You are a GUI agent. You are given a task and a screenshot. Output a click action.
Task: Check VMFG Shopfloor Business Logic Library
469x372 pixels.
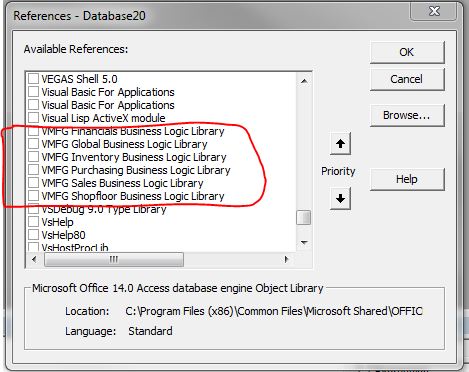tap(33, 196)
